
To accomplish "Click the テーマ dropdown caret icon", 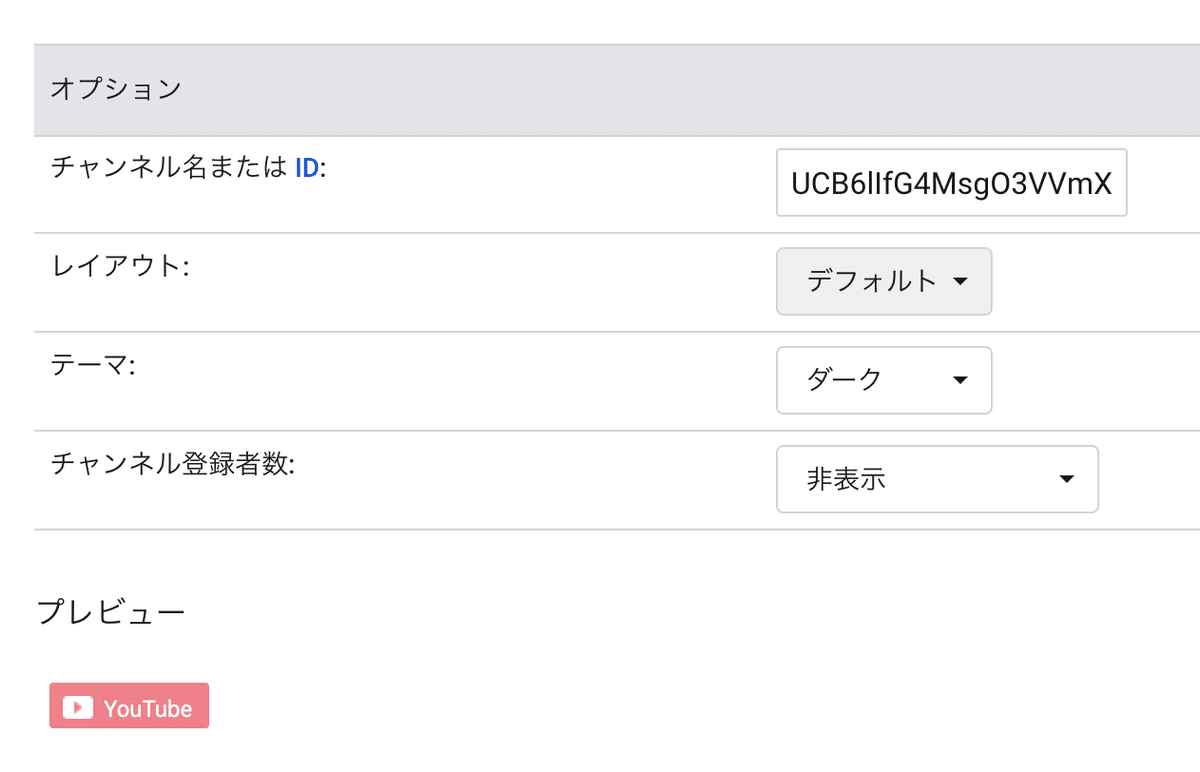I will click(x=961, y=380).
